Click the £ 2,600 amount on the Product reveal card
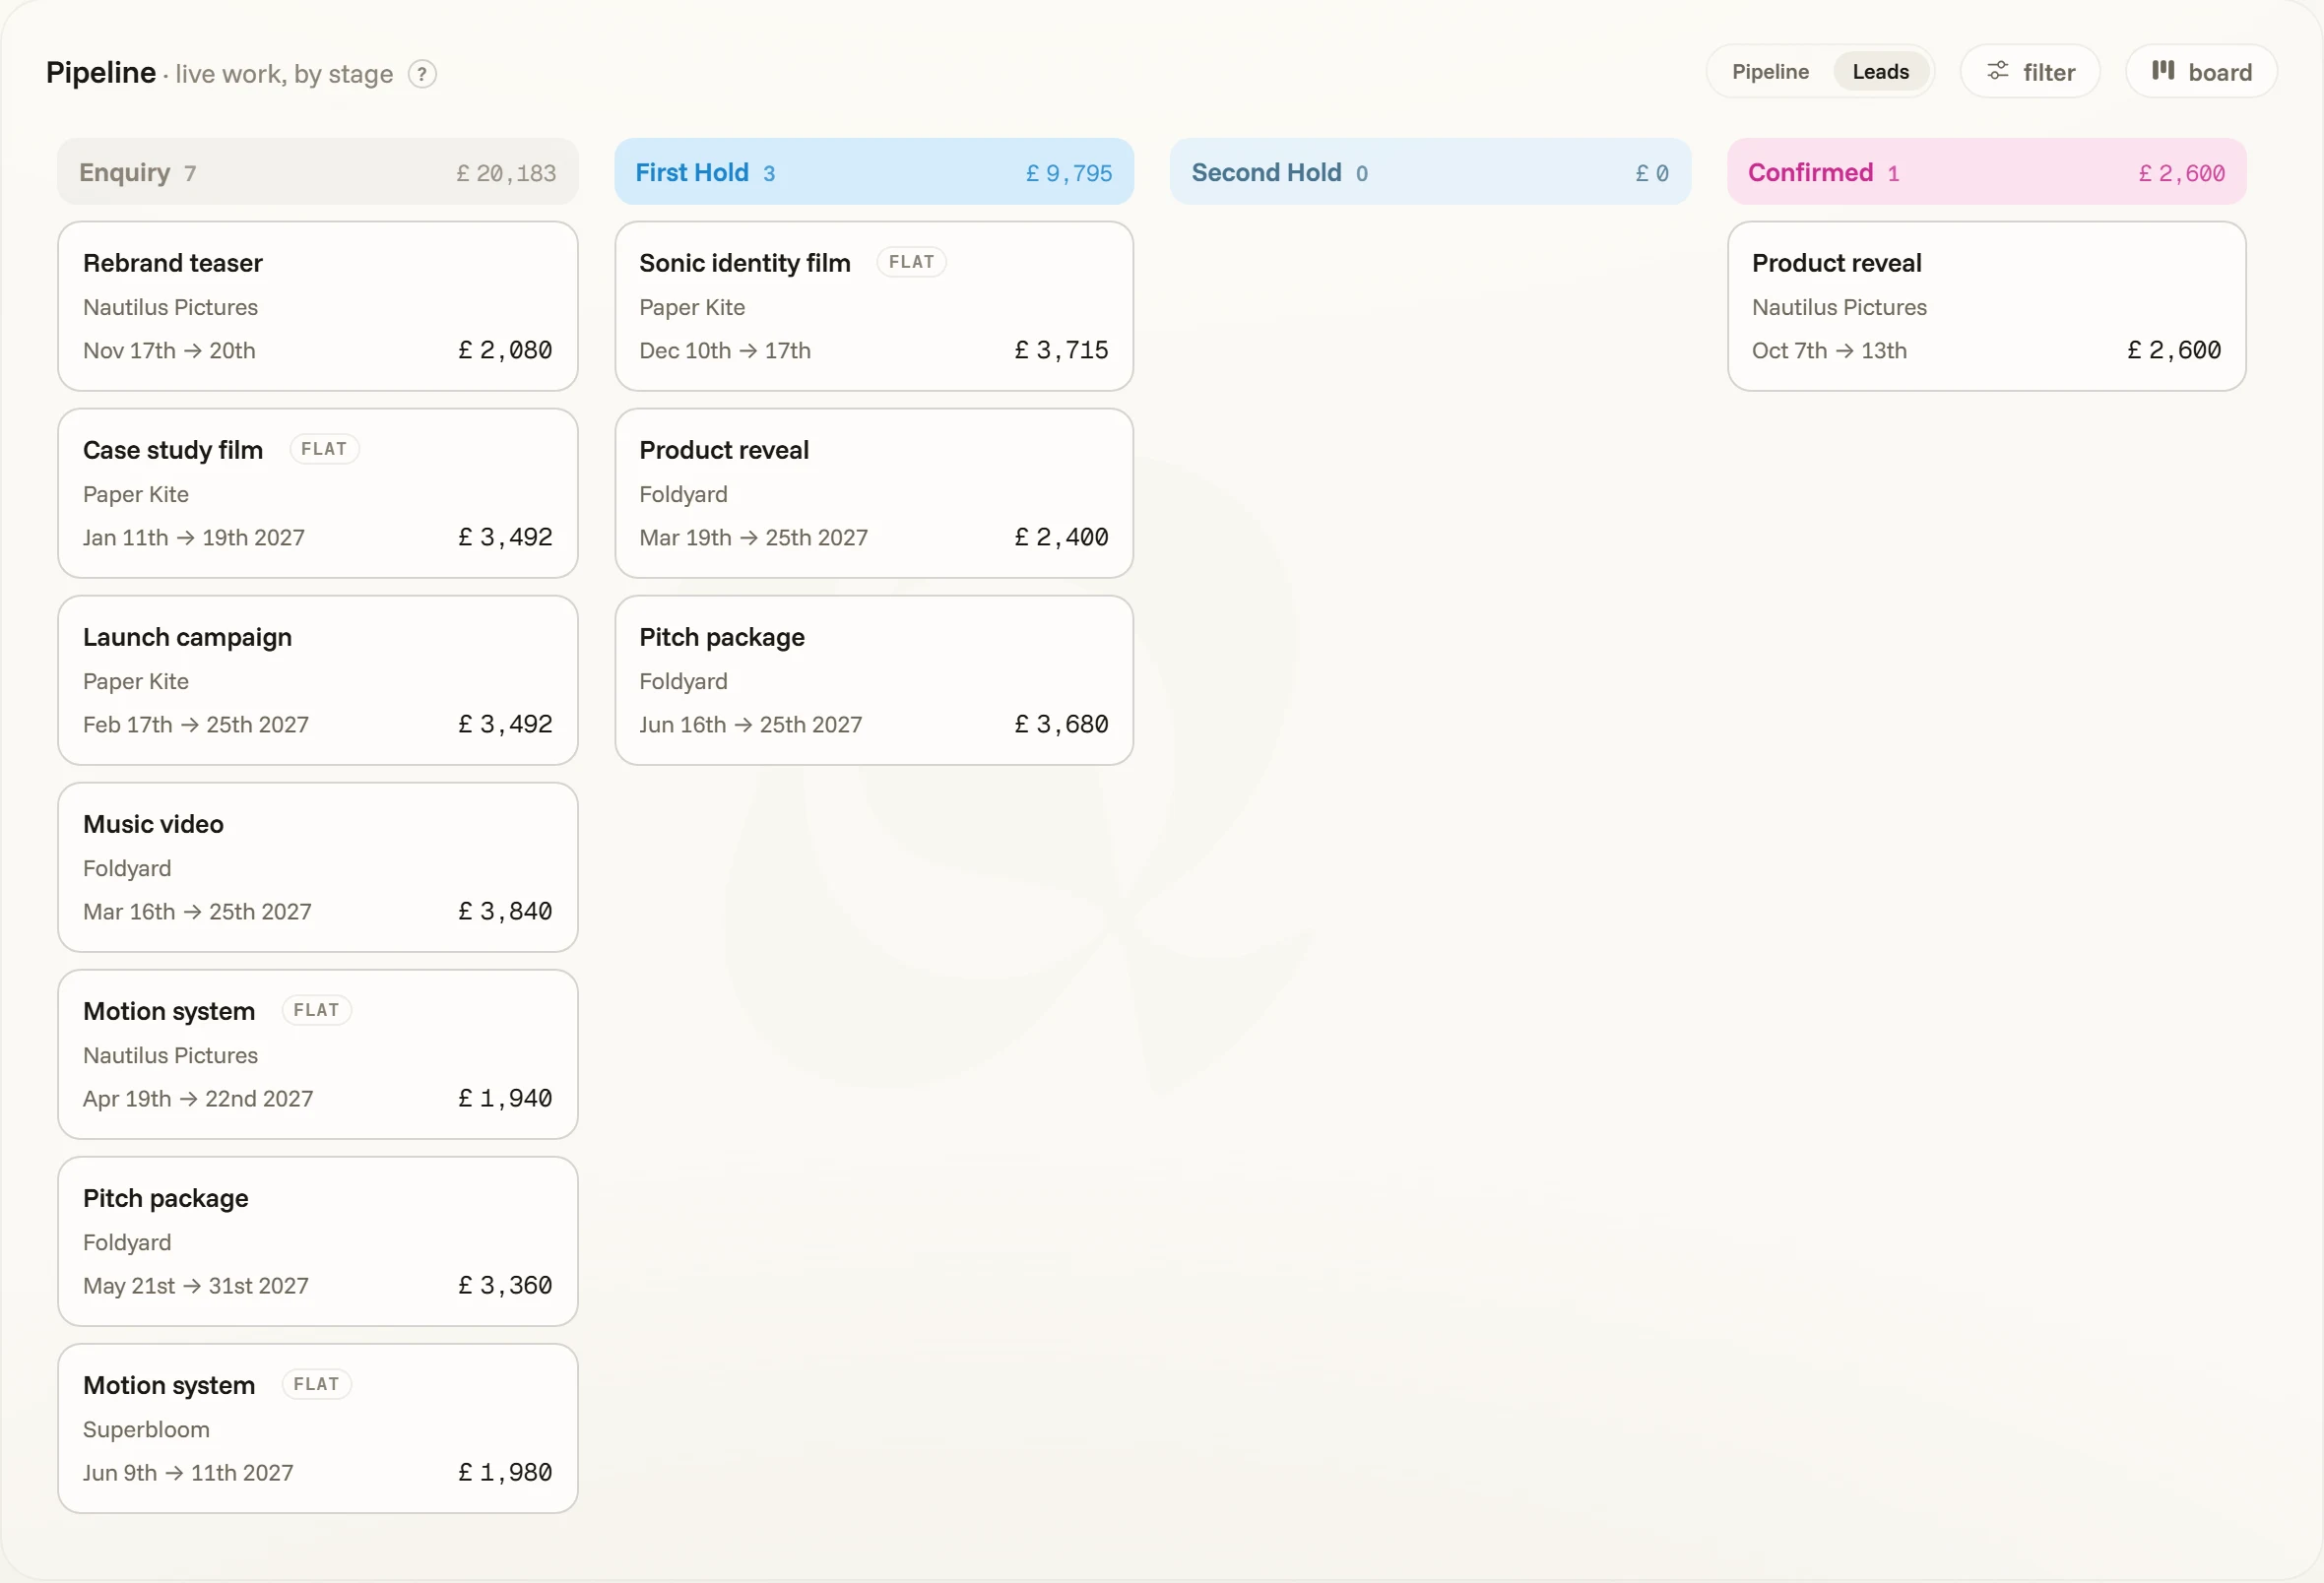This screenshot has height=1583, width=2324. 2174,350
